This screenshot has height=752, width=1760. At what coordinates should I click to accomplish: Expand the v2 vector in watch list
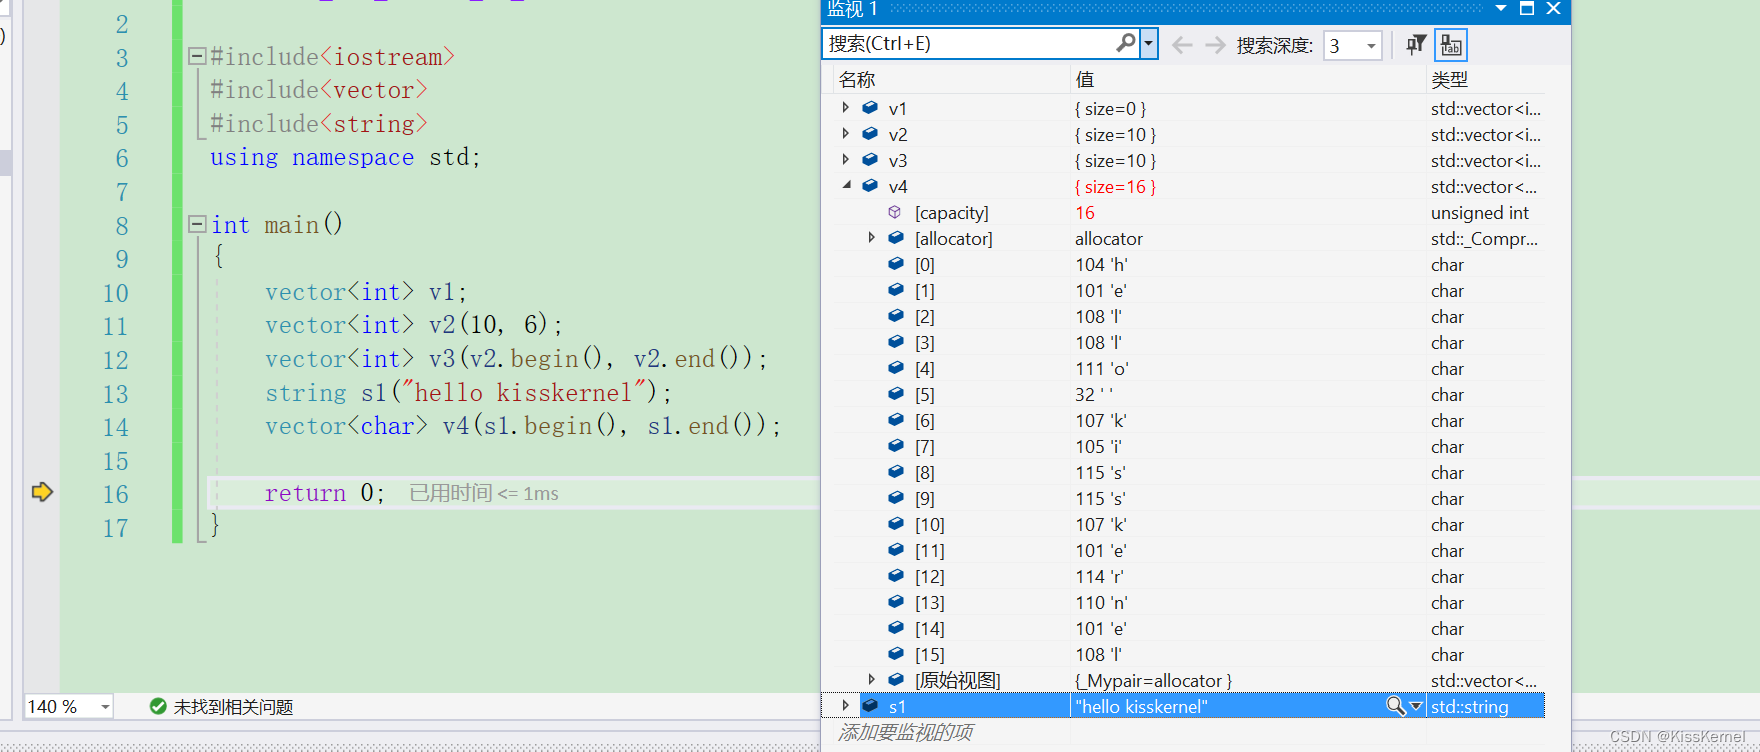[846, 134]
